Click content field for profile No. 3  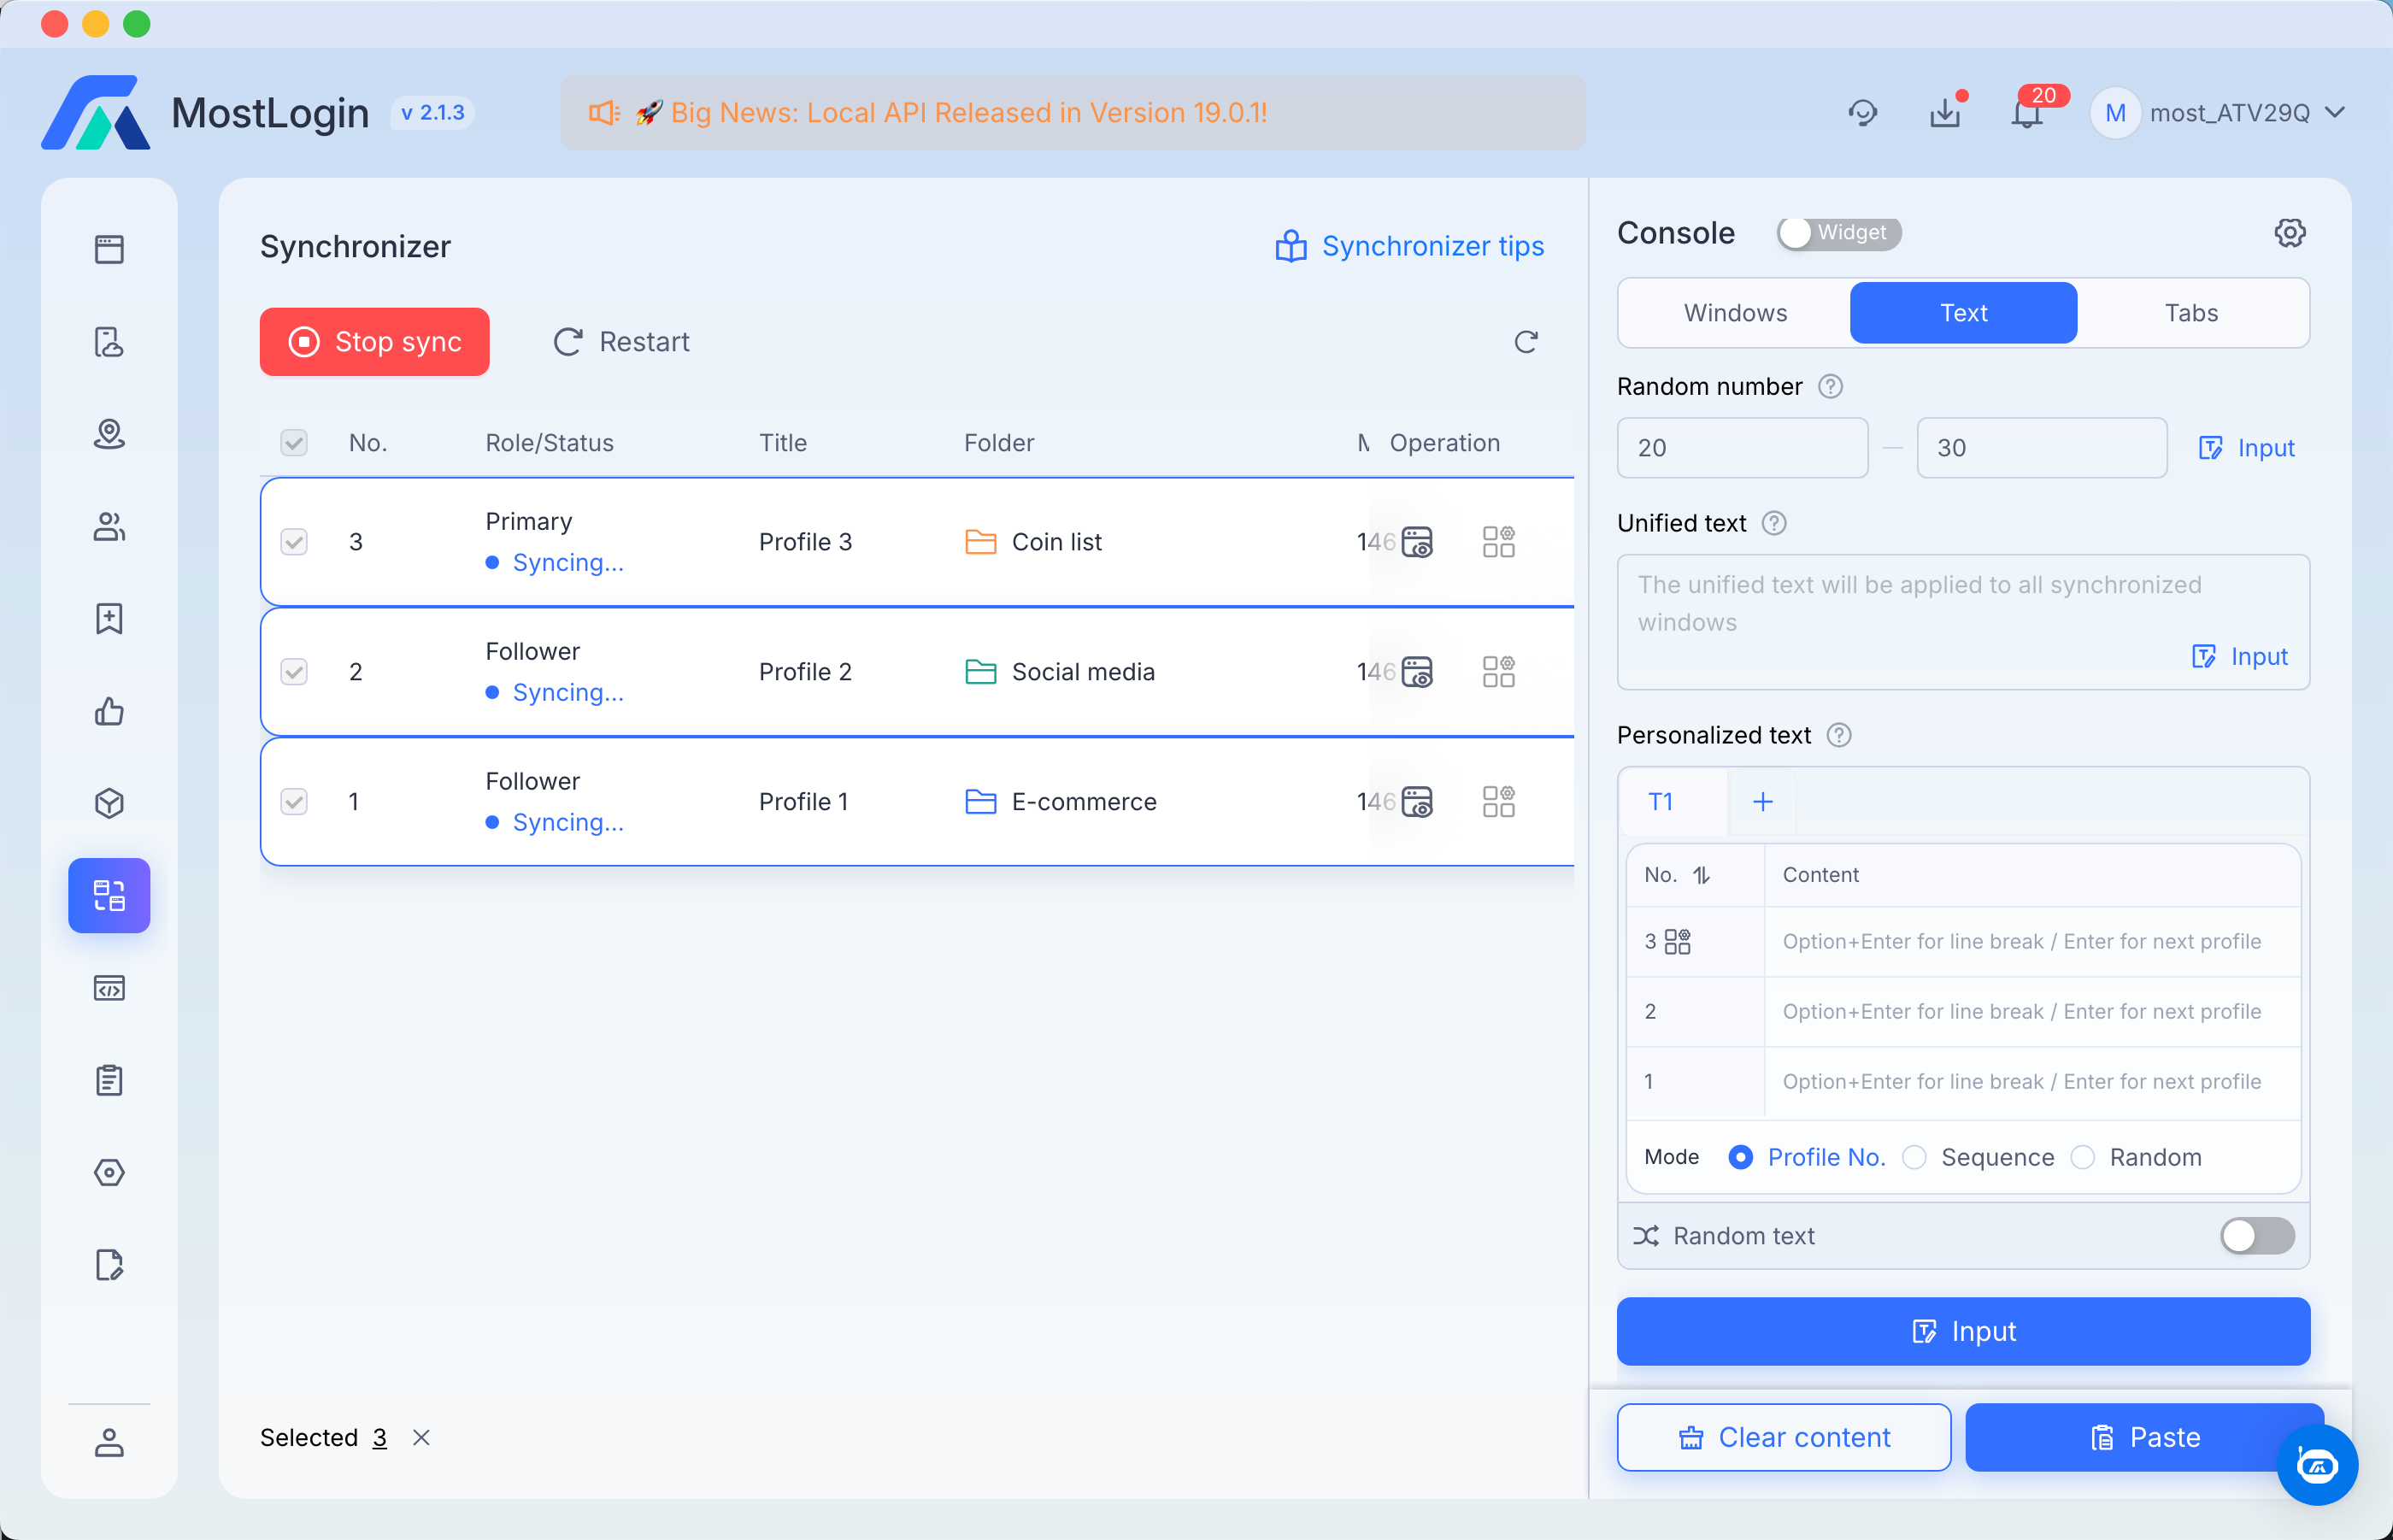pyautogui.click(x=2032, y=942)
